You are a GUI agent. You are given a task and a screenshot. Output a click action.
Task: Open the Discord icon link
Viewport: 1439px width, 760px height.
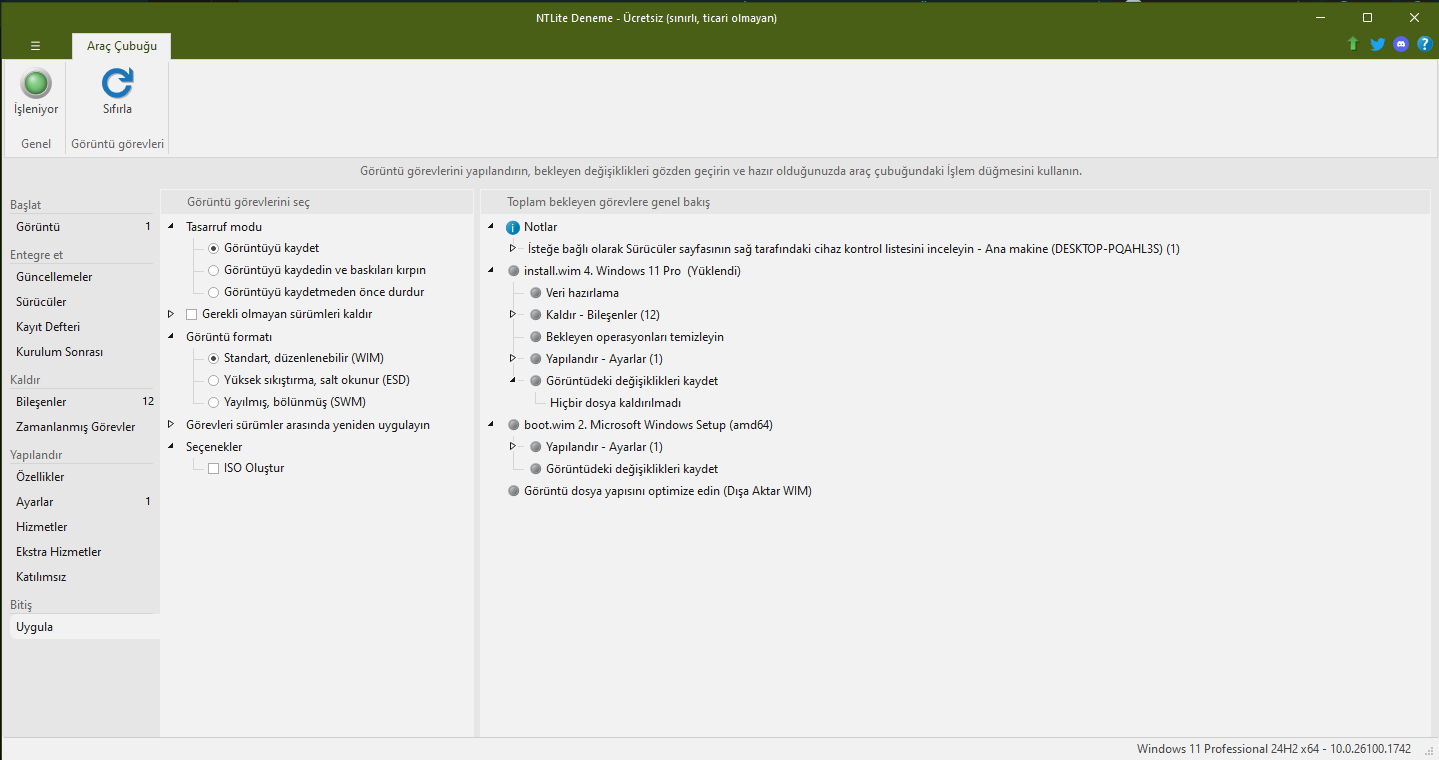1401,44
